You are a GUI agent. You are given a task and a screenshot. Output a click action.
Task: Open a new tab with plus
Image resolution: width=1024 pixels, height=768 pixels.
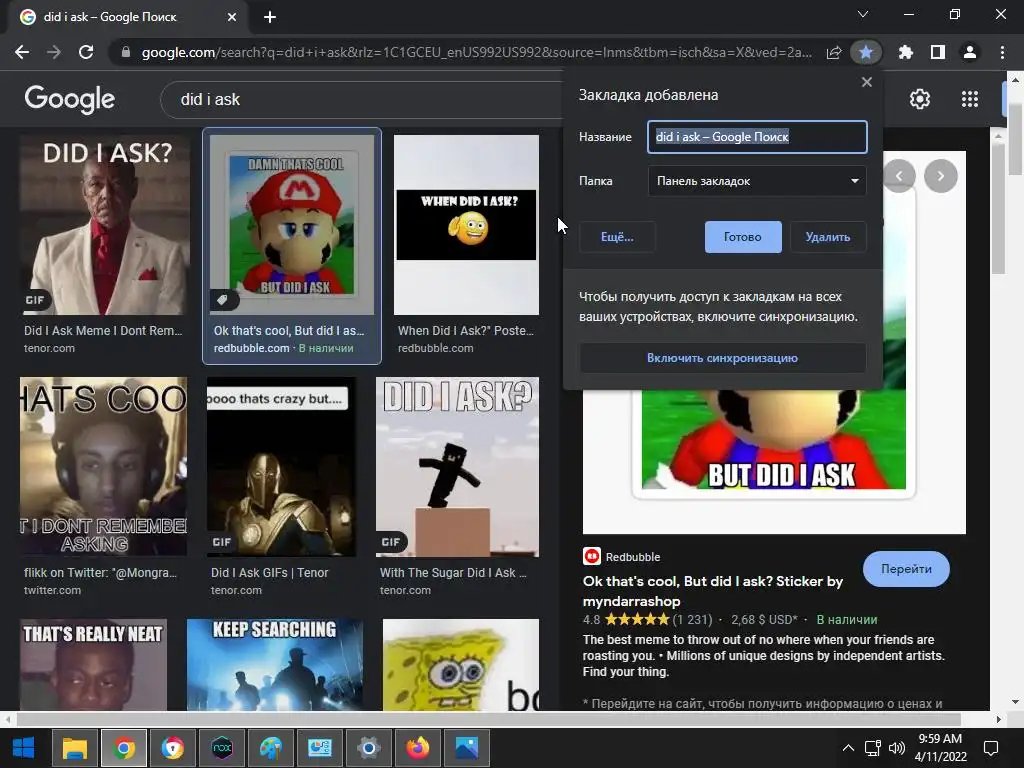coord(270,17)
